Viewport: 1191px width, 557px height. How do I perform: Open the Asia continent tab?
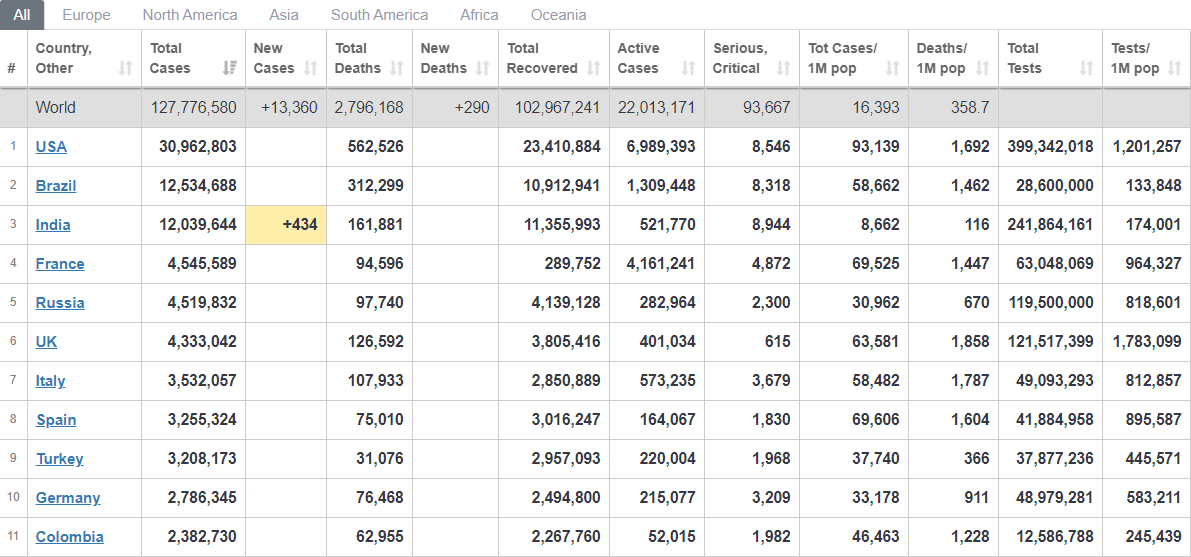click(284, 15)
